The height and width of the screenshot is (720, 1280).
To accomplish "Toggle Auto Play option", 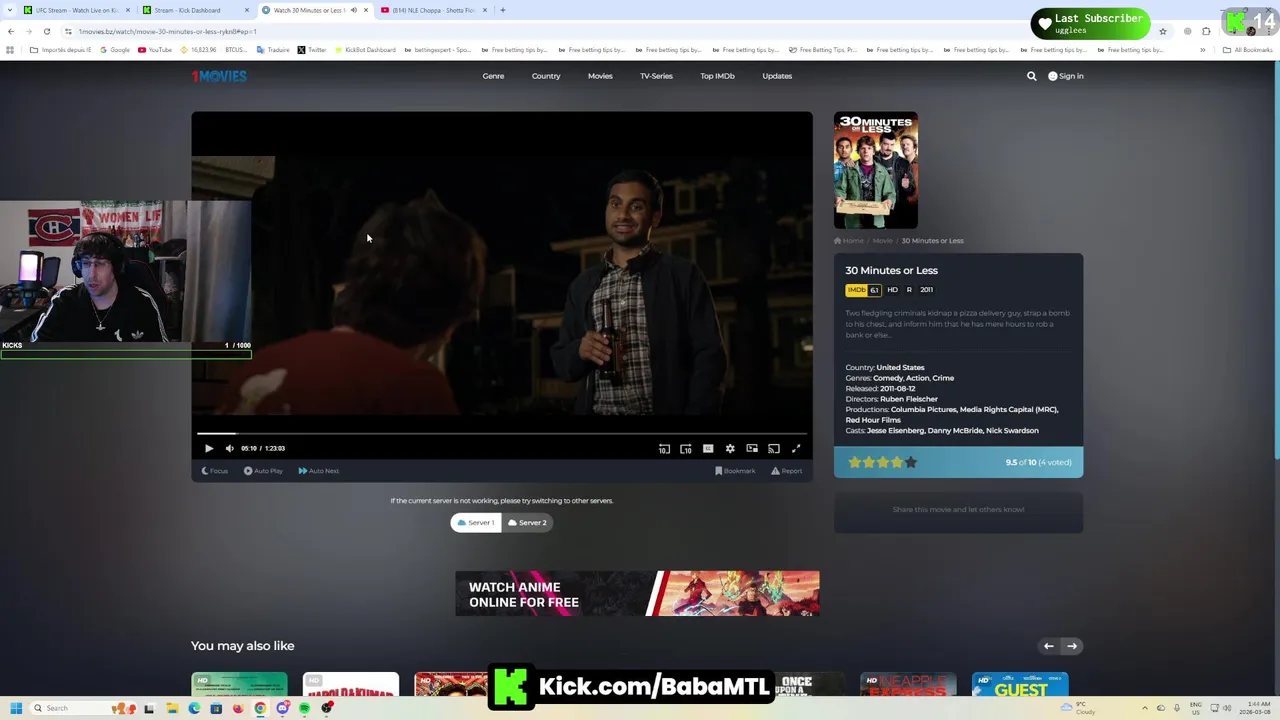I will tap(264, 471).
